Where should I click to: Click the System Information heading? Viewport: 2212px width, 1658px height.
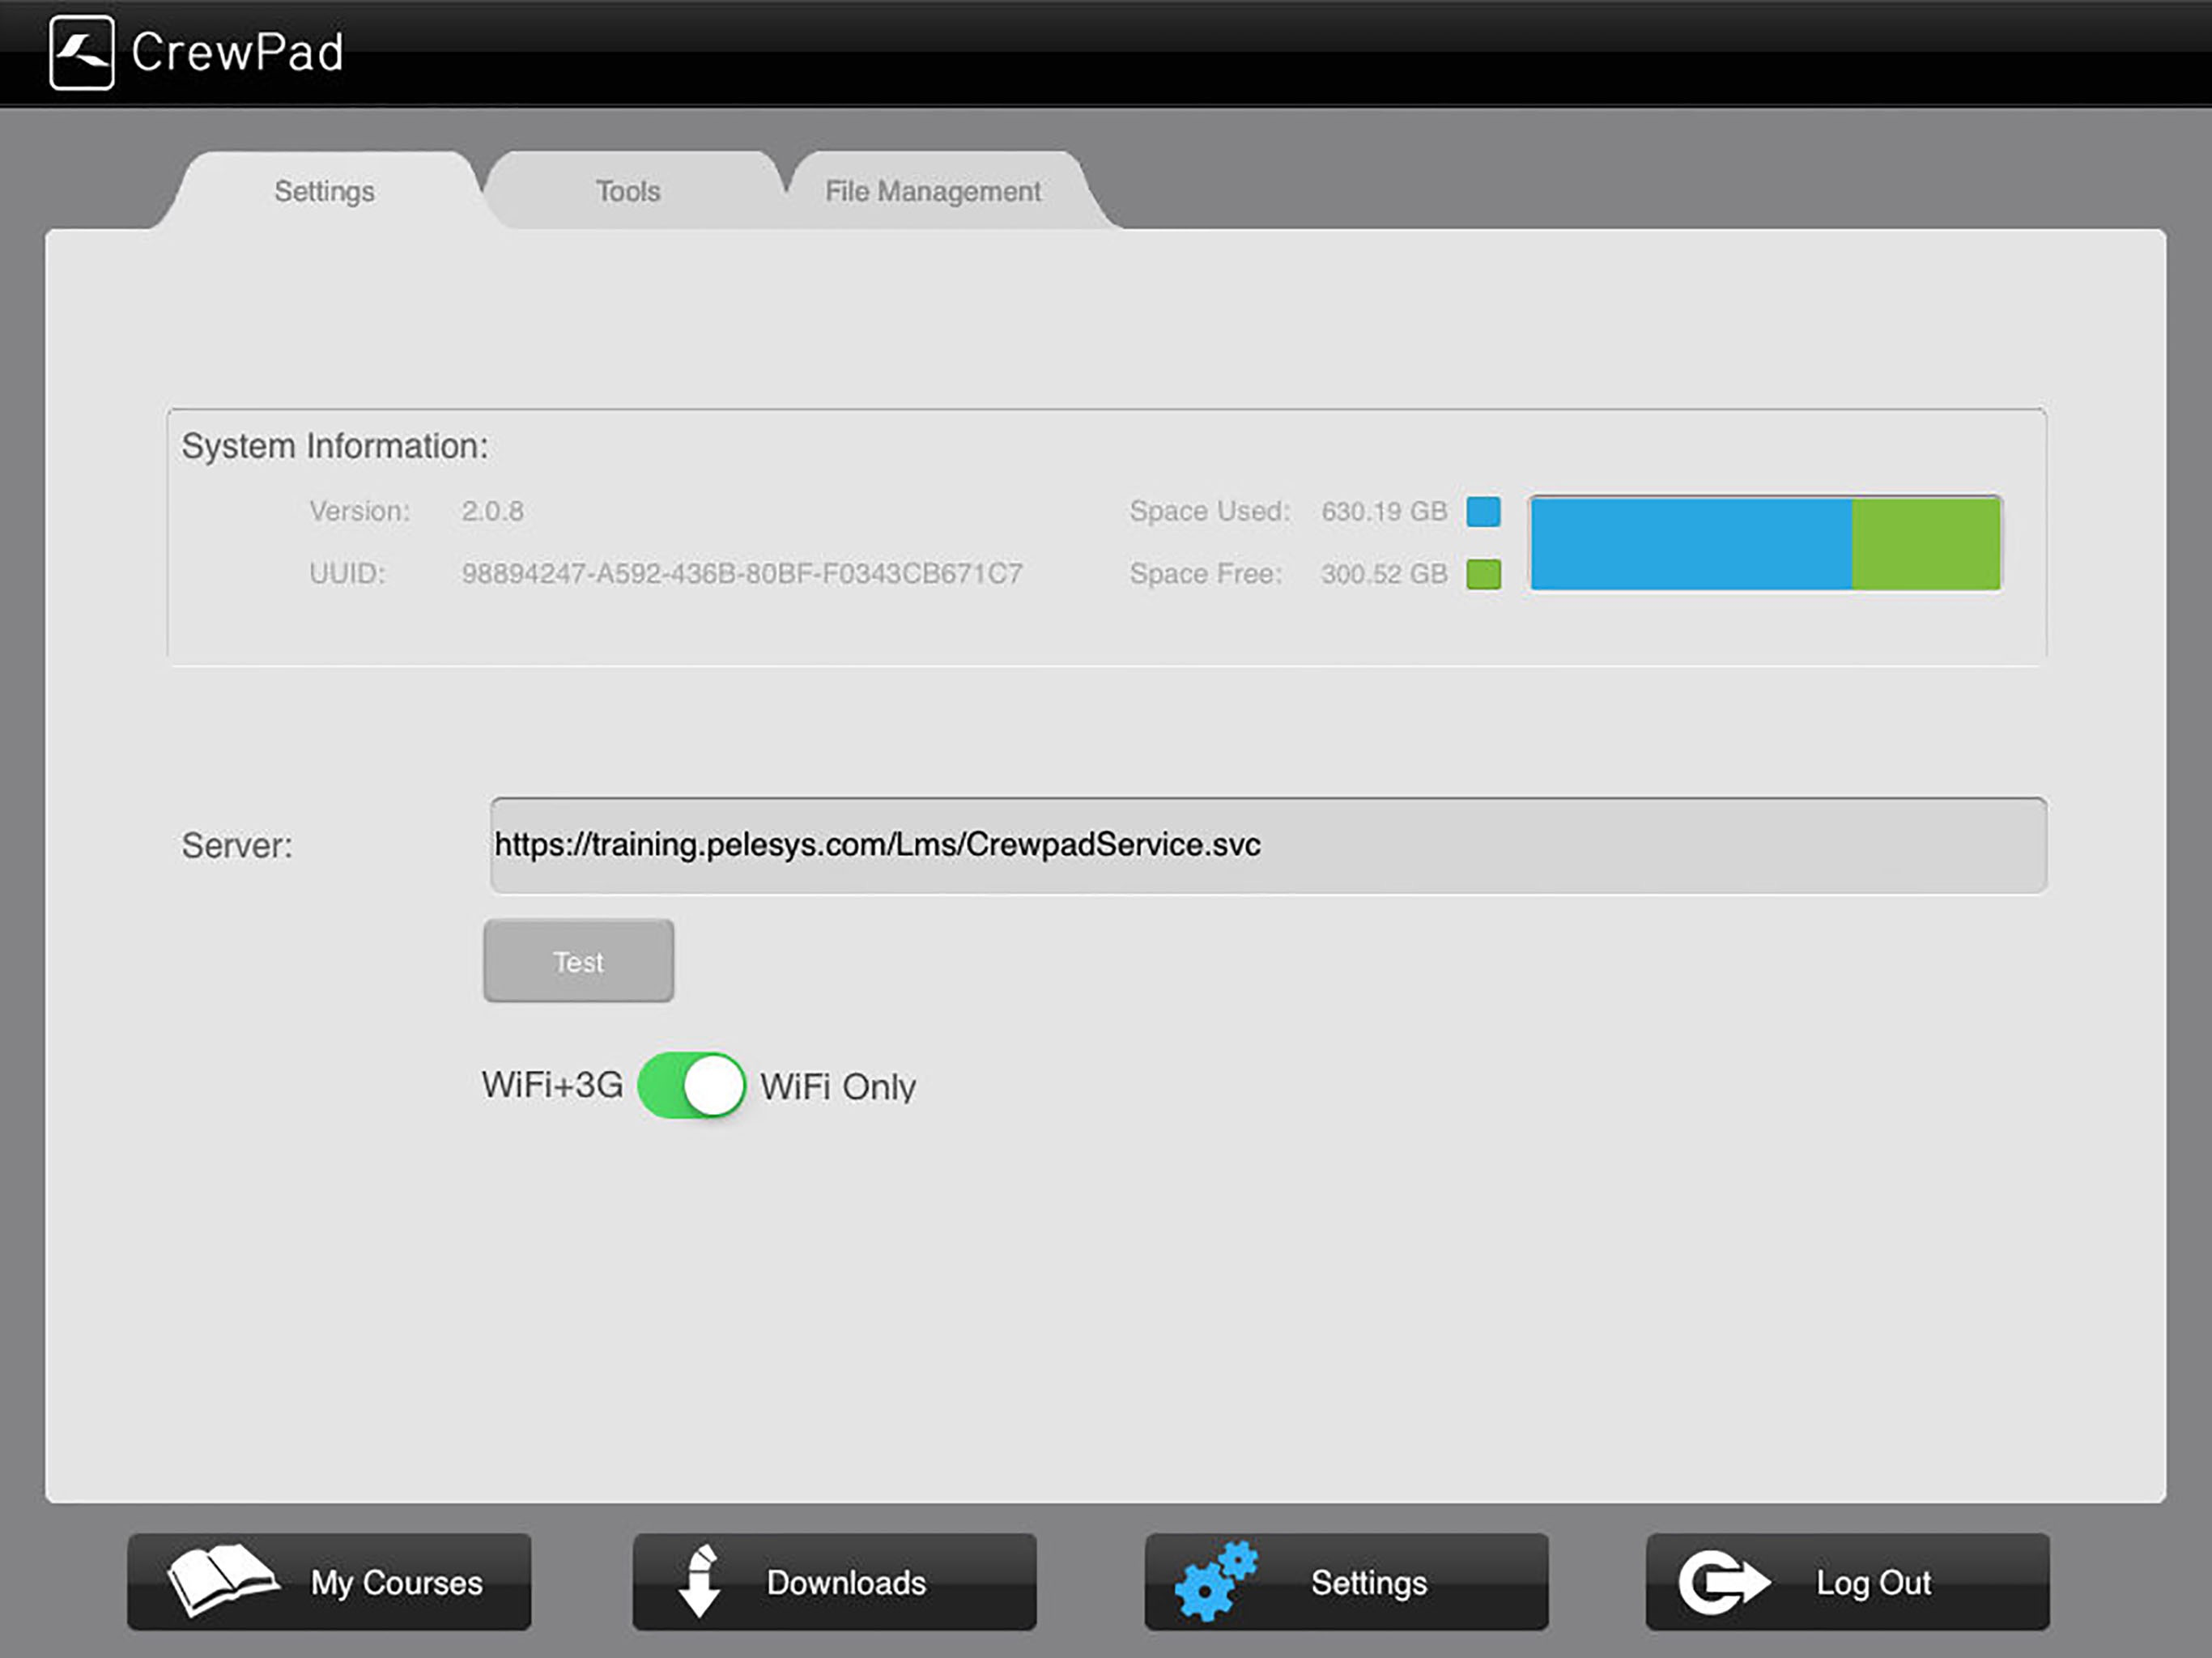click(x=334, y=446)
